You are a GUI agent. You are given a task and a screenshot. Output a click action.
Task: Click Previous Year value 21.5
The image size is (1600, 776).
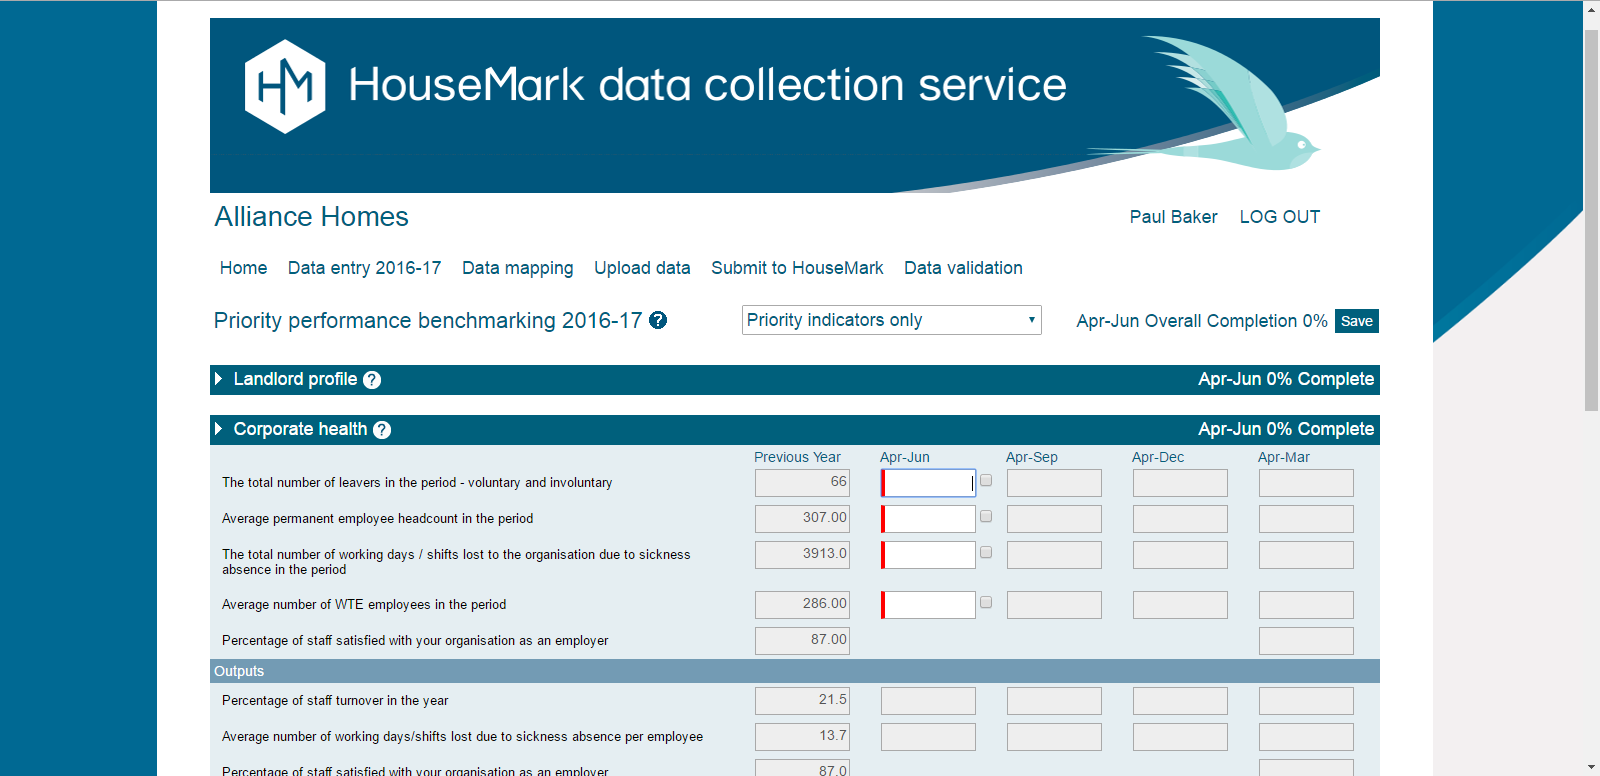pos(802,701)
